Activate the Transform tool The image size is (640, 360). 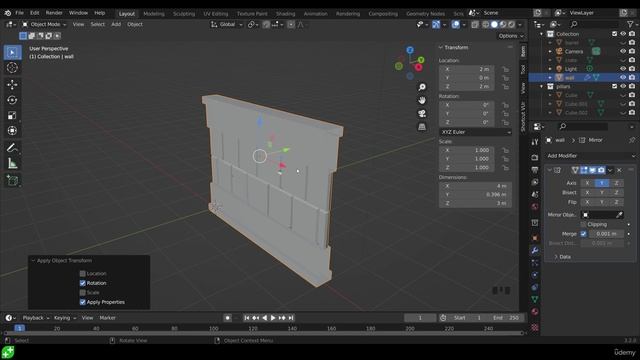[12, 131]
